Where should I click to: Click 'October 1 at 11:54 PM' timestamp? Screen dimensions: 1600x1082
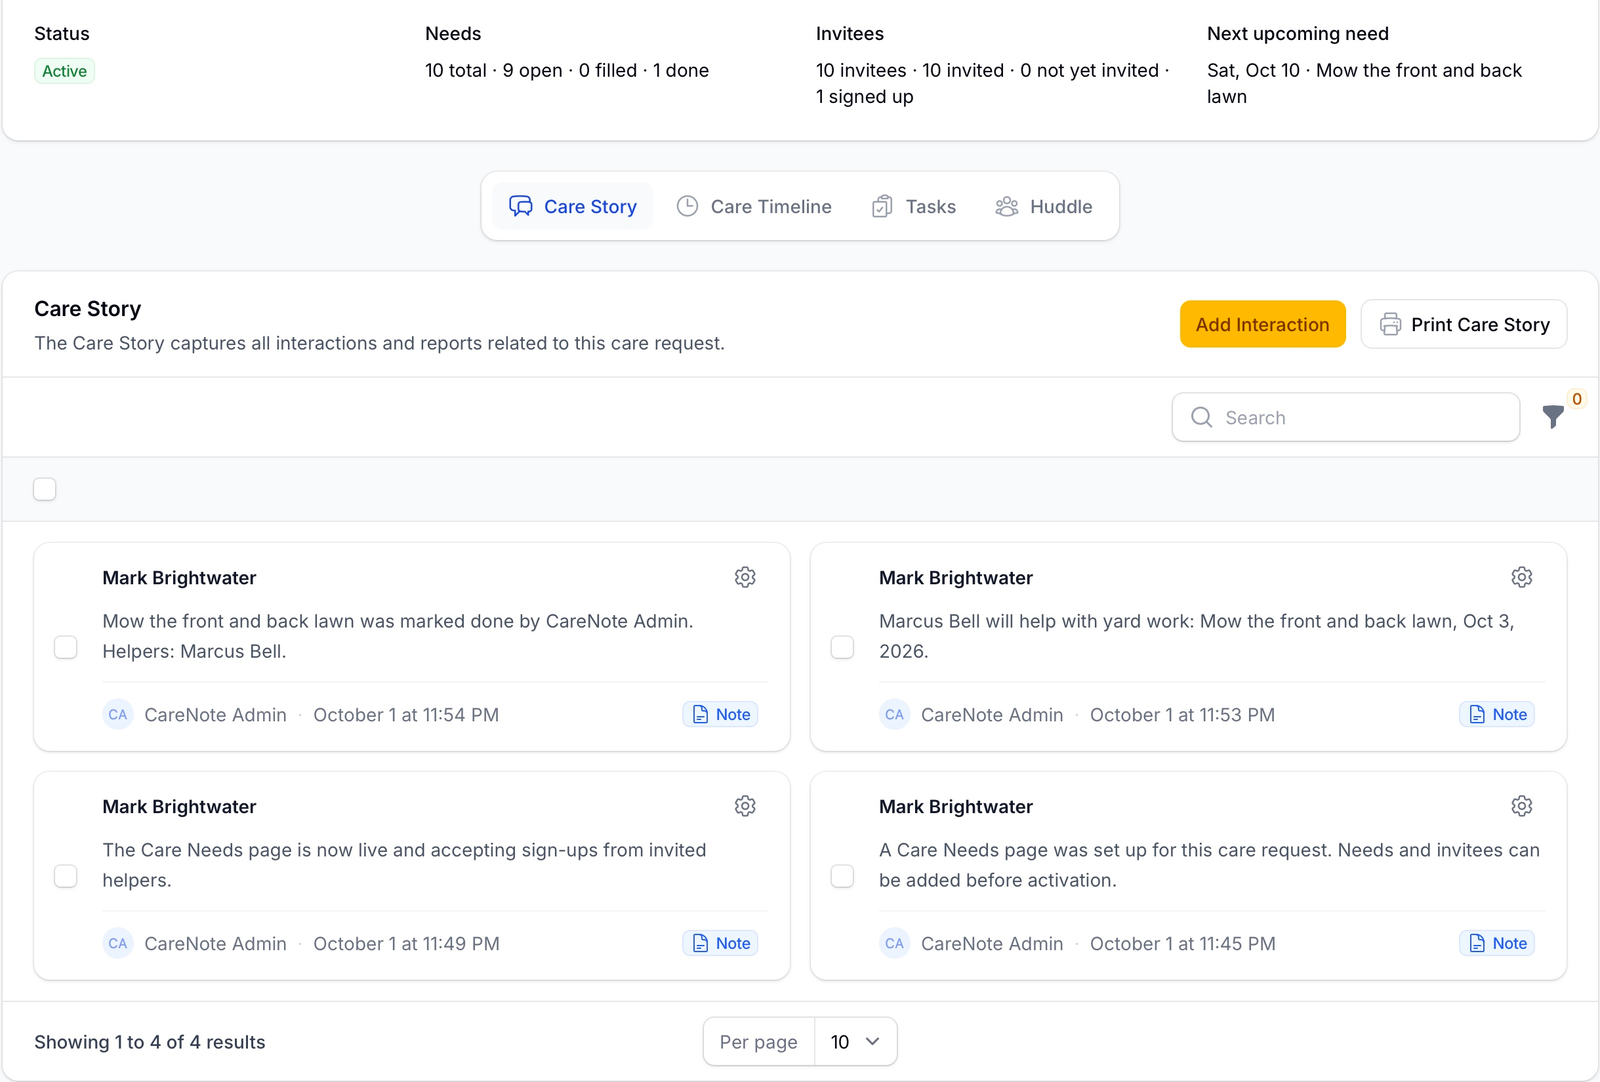(406, 715)
